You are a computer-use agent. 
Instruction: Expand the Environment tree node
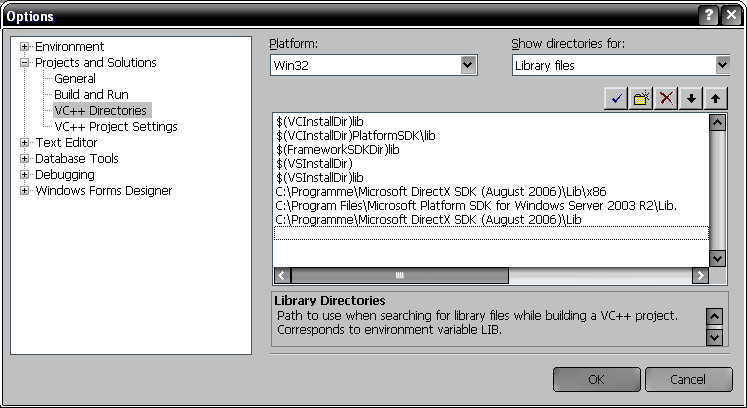pyautogui.click(x=25, y=47)
